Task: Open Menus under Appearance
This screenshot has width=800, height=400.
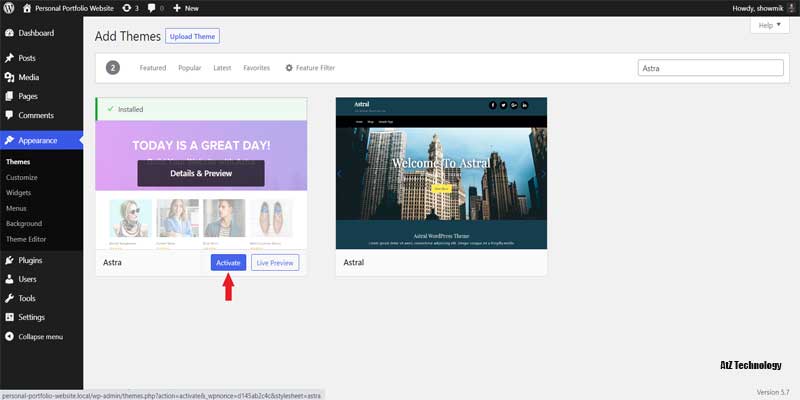Action: pyautogui.click(x=16, y=208)
